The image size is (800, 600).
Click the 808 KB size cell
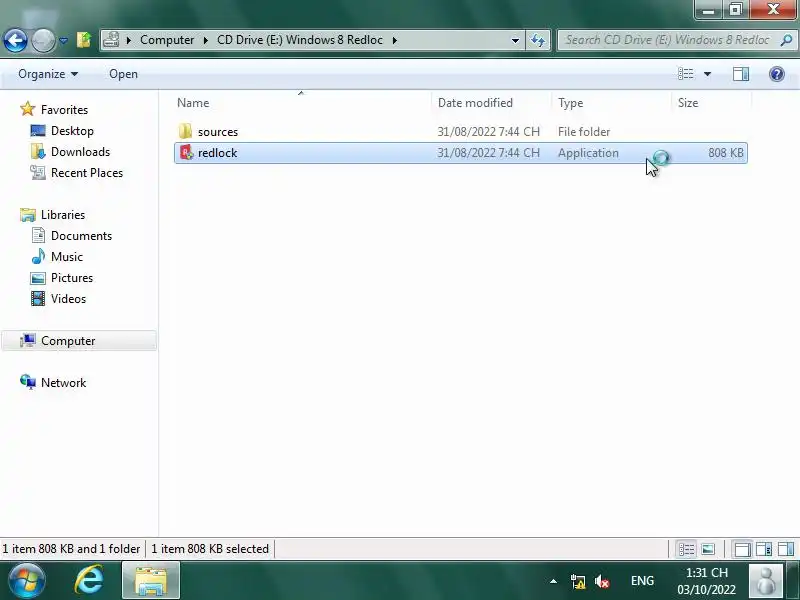coord(726,153)
